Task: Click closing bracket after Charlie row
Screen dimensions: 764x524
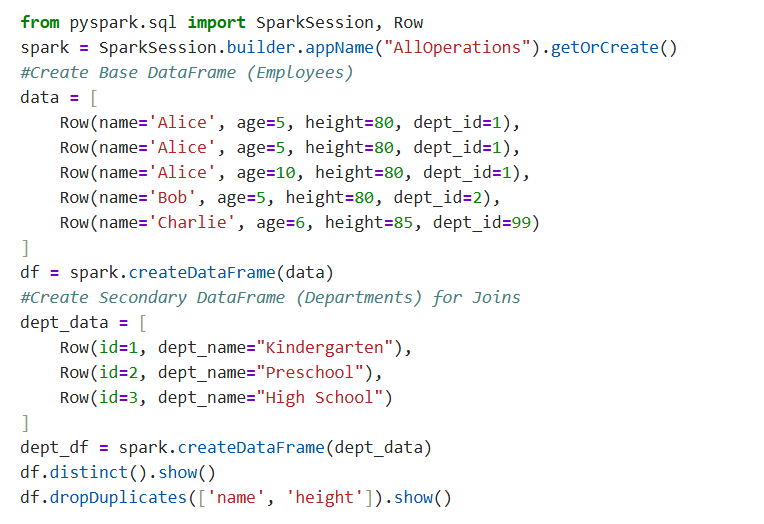Action: [25, 248]
